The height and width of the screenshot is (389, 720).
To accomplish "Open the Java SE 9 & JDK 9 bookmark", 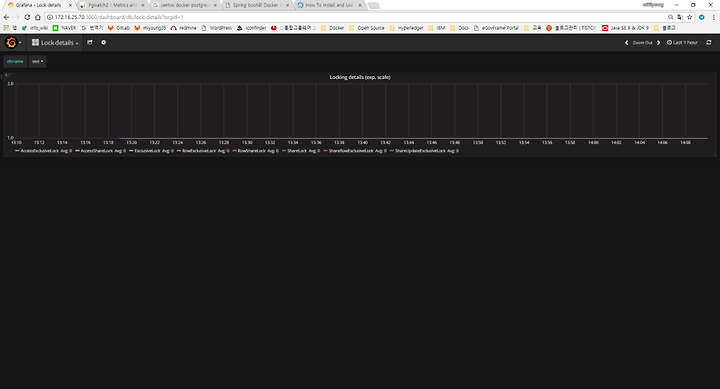I will [x=626, y=28].
